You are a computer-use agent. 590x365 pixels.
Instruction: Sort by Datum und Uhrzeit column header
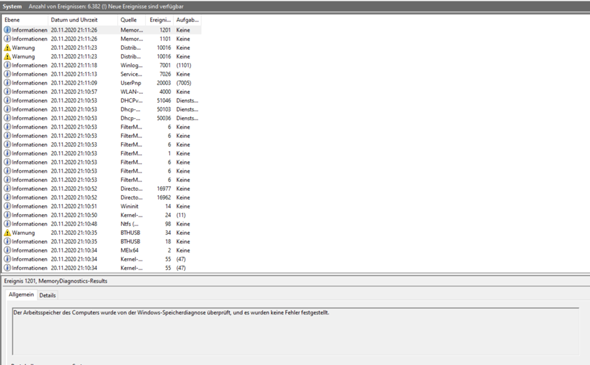(x=83, y=20)
